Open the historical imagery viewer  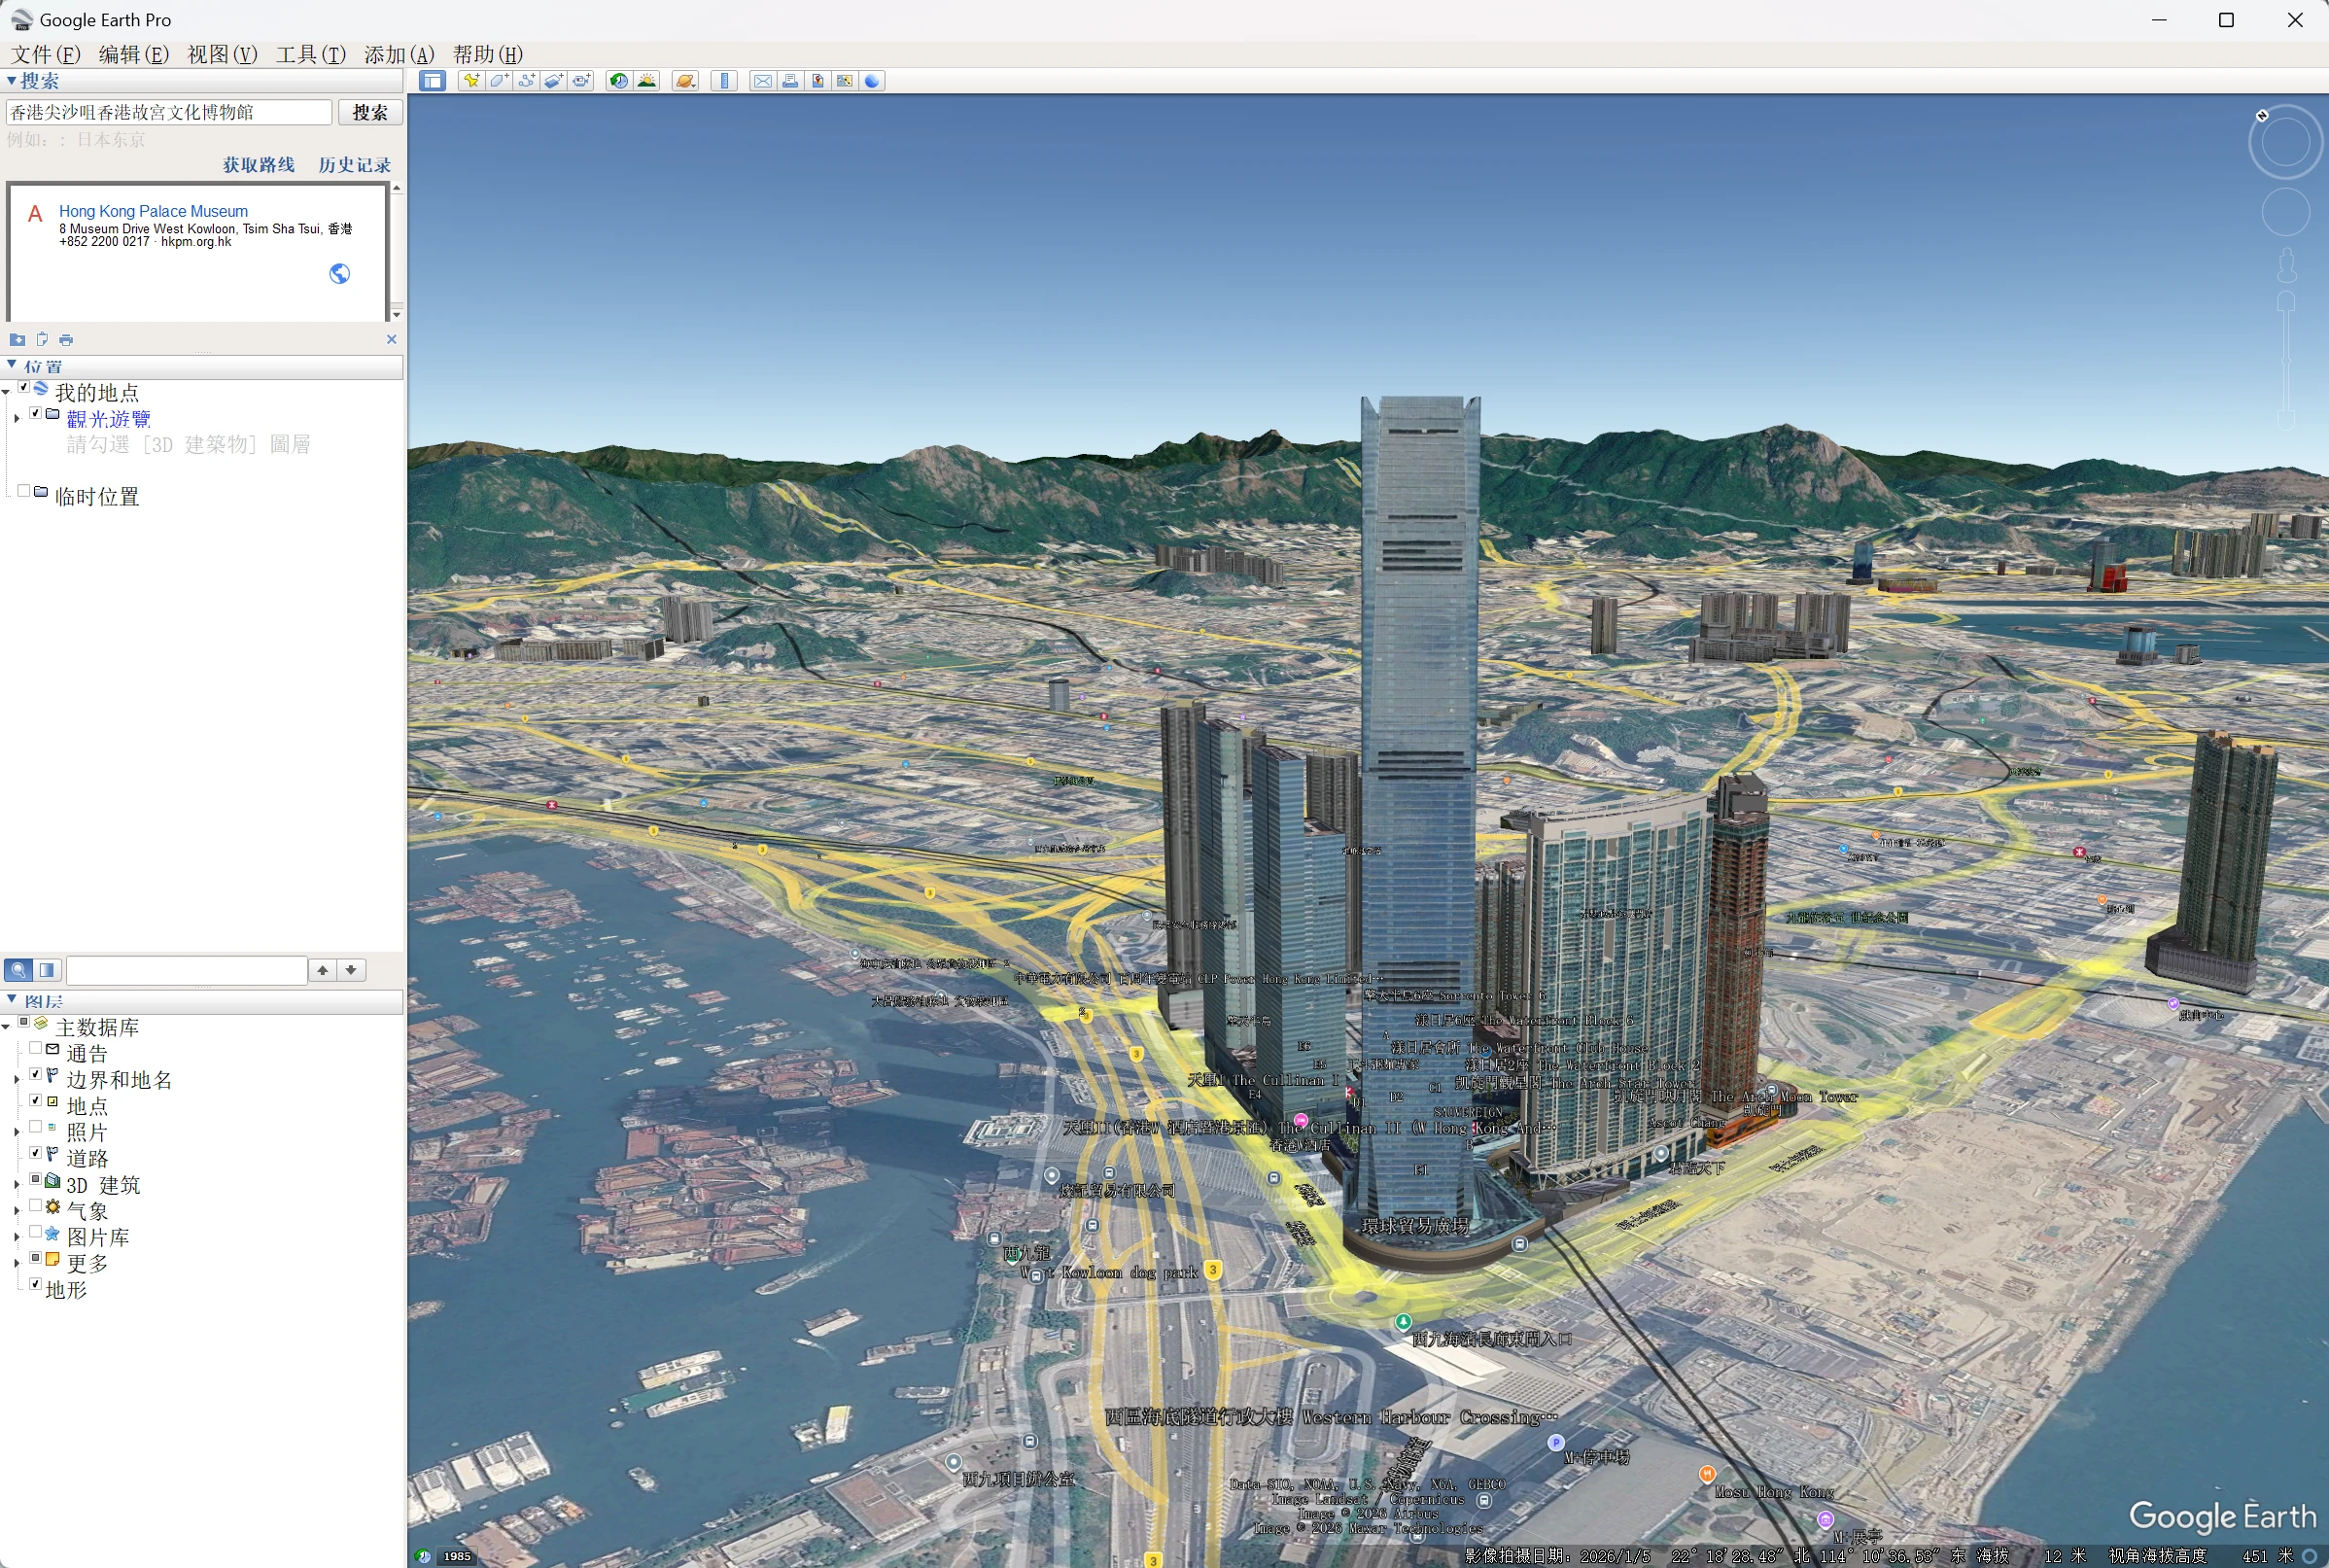pyautogui.click(x=618, y=81)
